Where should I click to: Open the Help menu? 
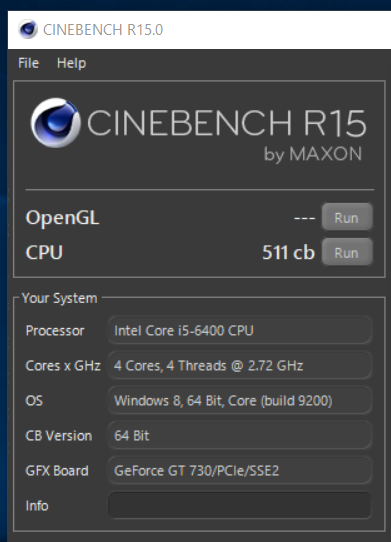coord(72,63)
